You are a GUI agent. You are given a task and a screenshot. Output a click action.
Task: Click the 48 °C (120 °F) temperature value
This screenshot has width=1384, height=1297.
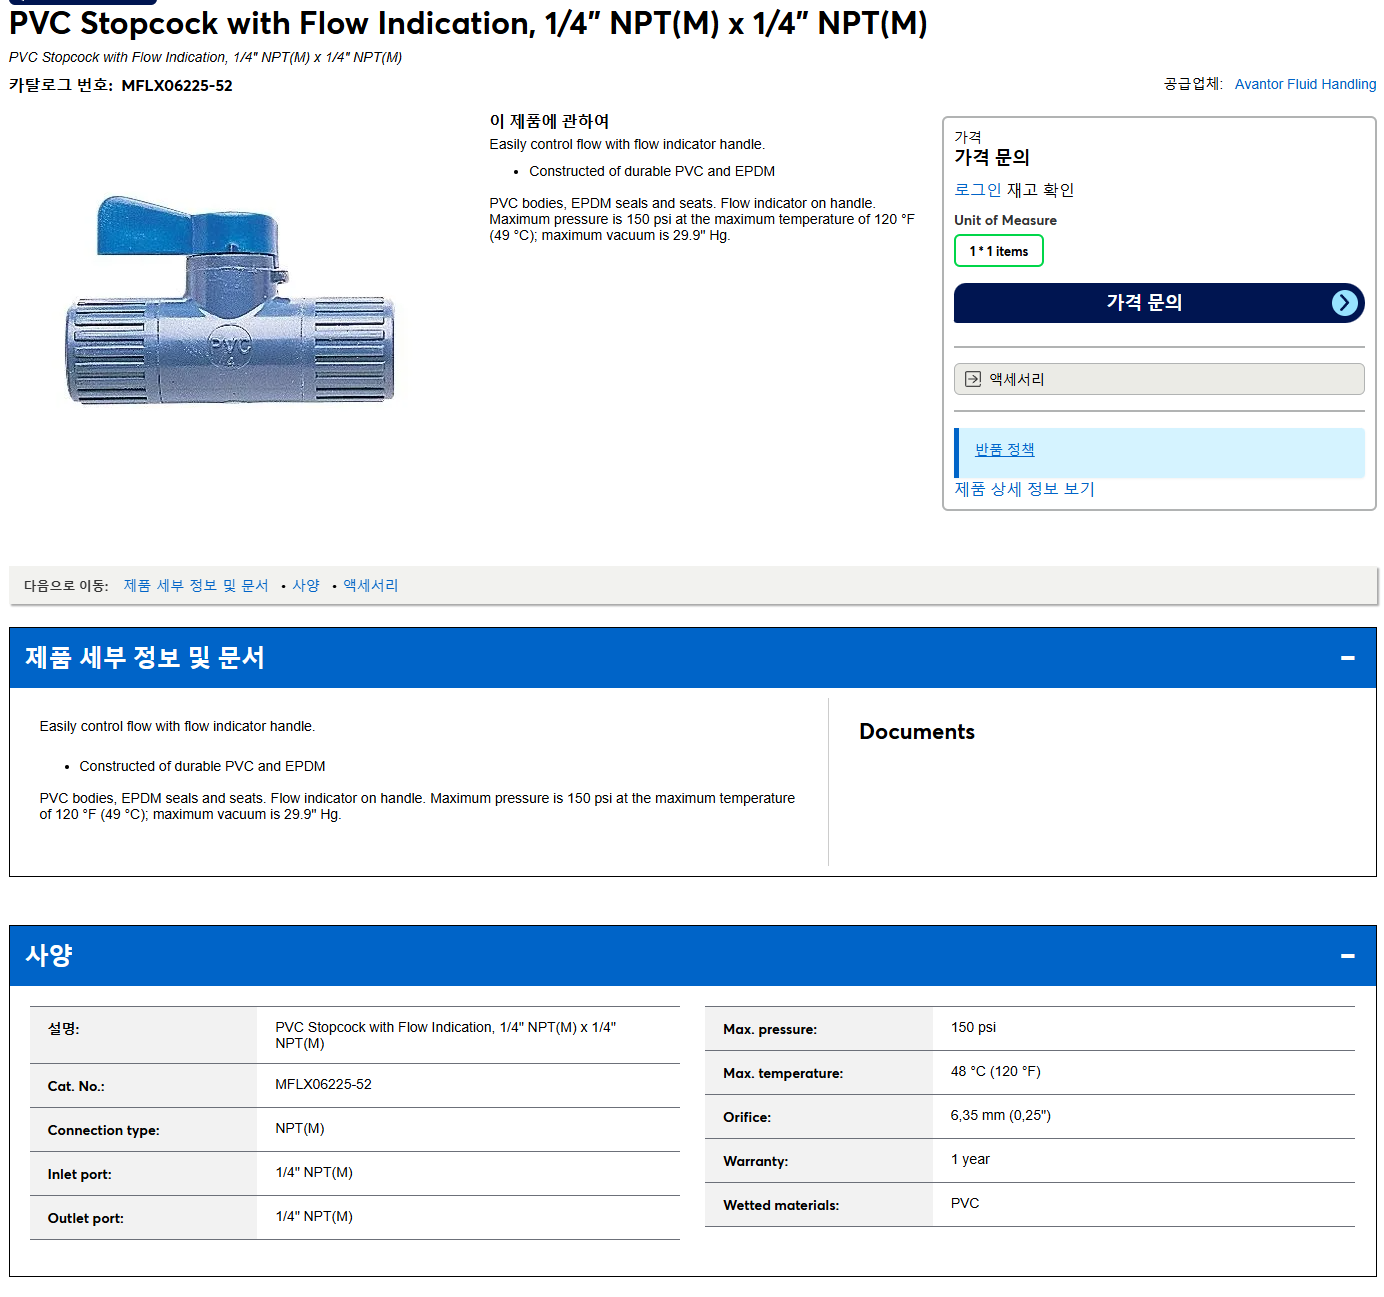pos(995,1072)
